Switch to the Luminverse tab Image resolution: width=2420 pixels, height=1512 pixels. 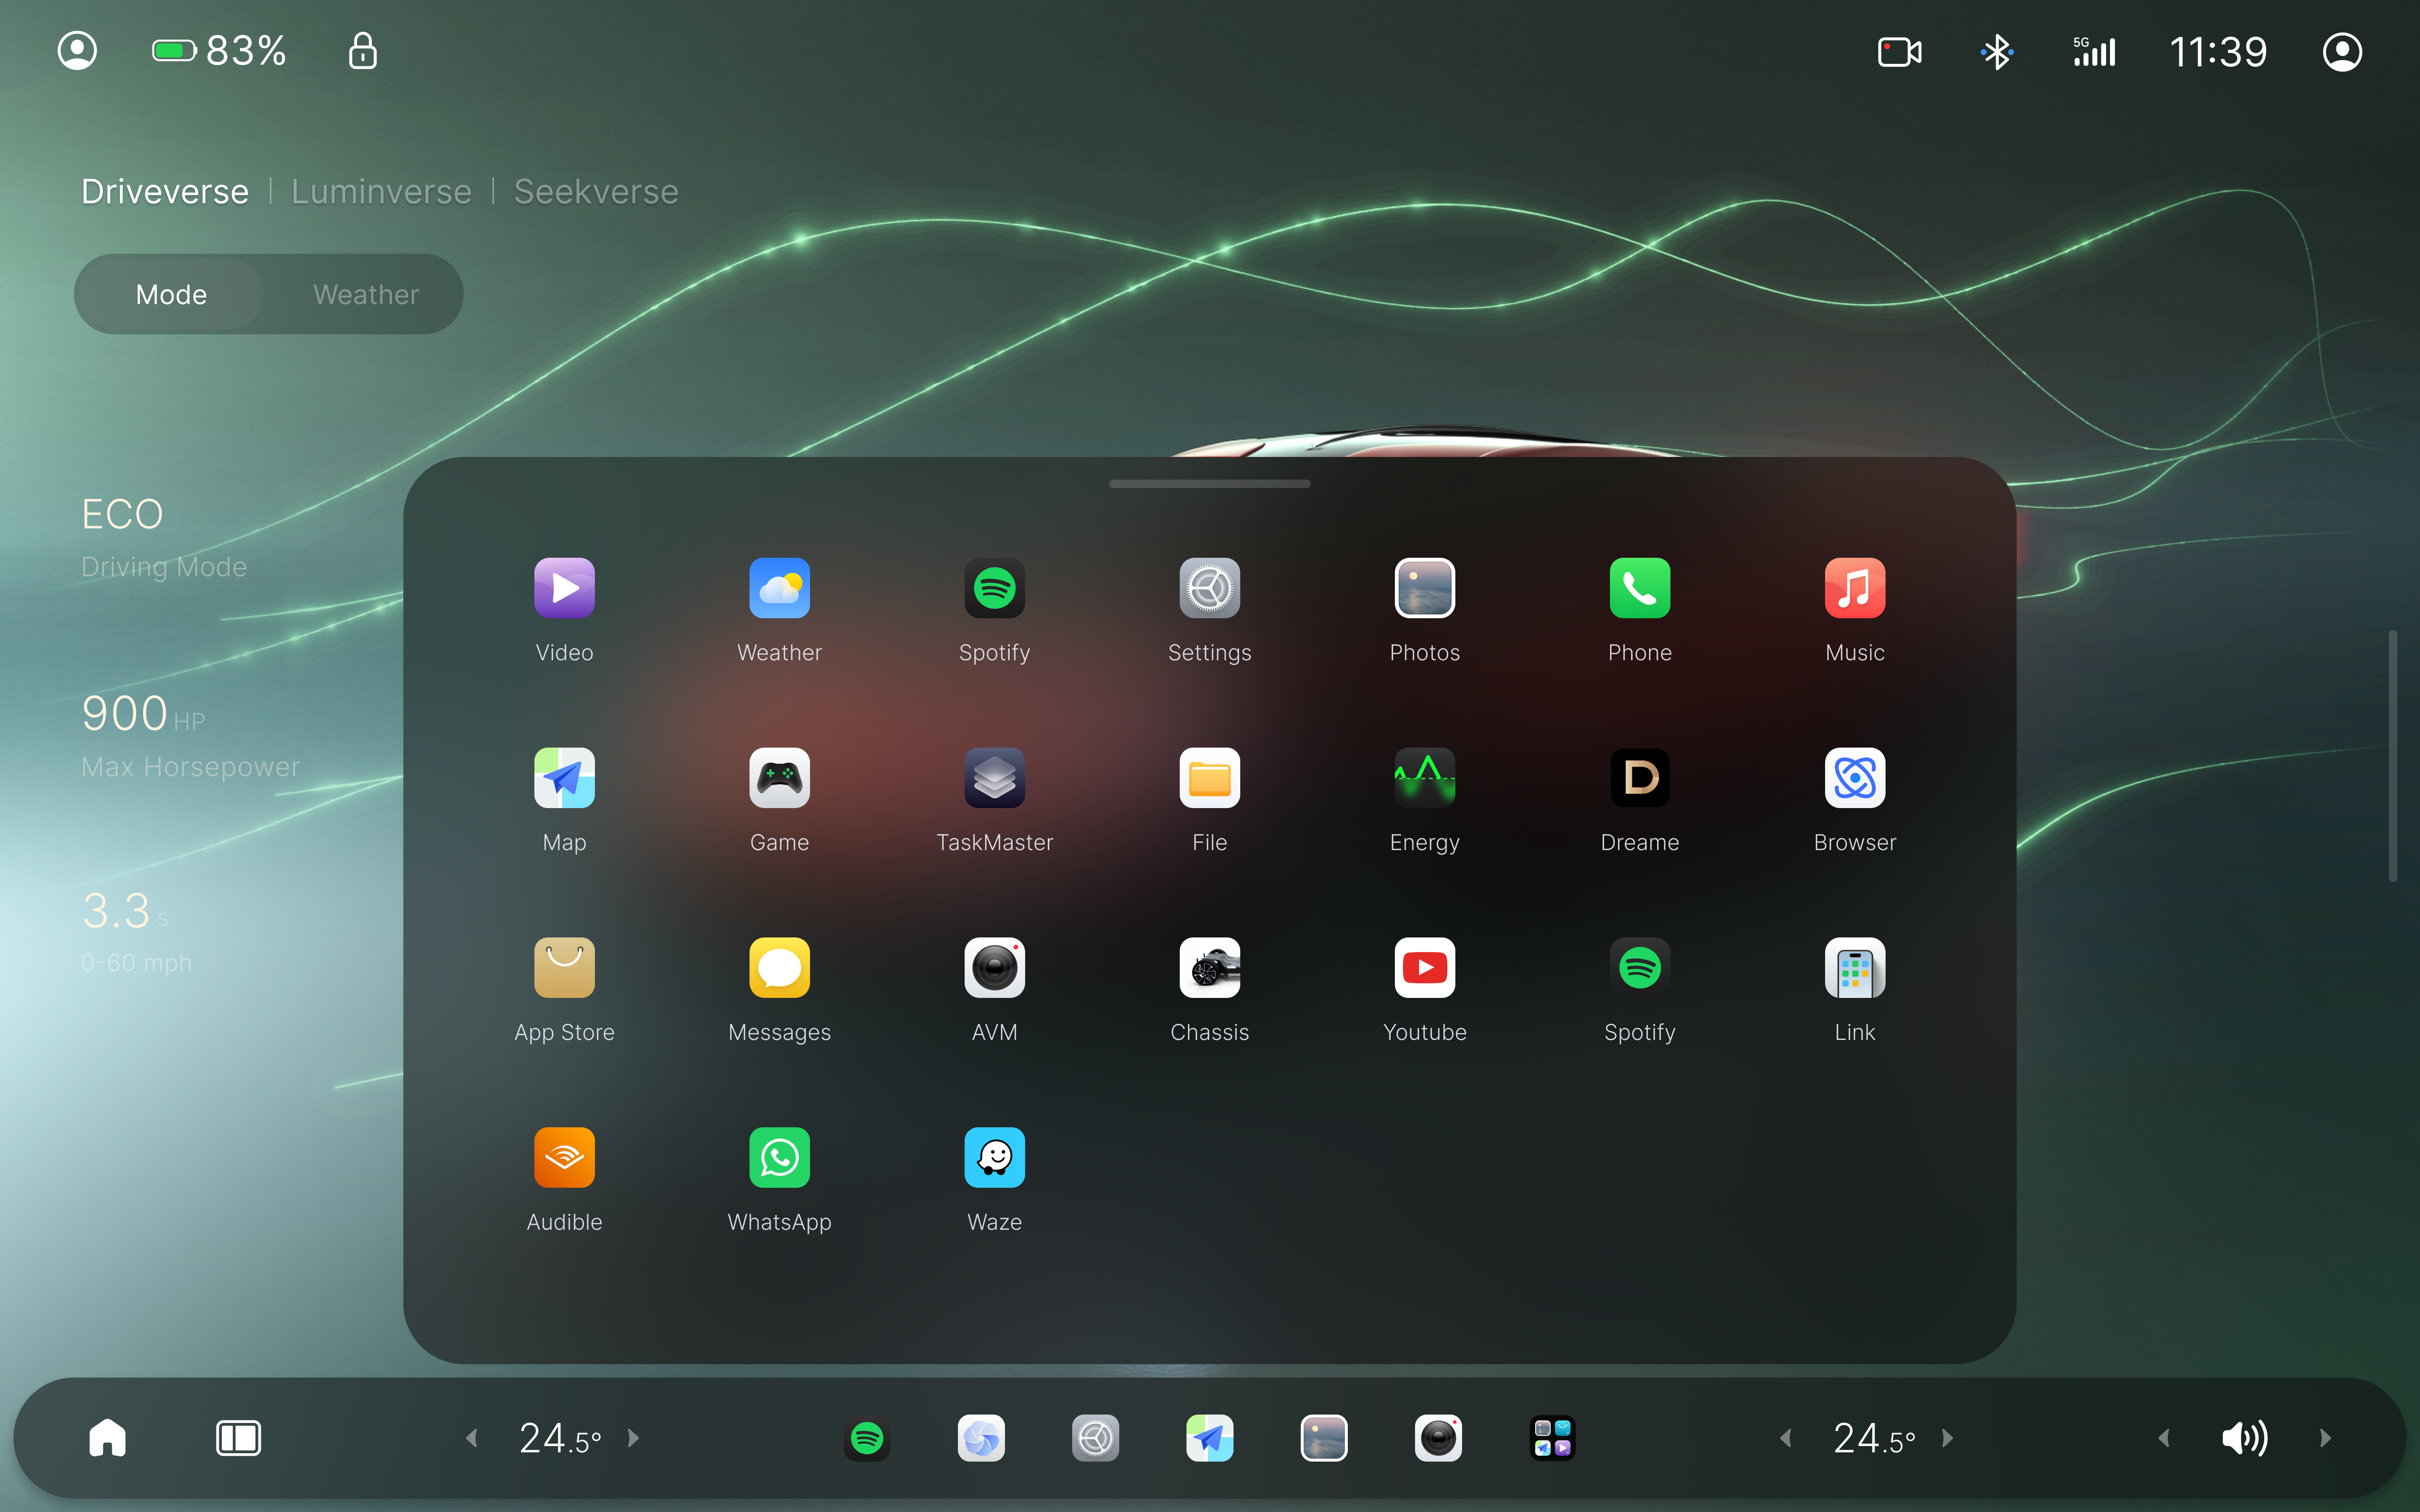pos(381,191)
